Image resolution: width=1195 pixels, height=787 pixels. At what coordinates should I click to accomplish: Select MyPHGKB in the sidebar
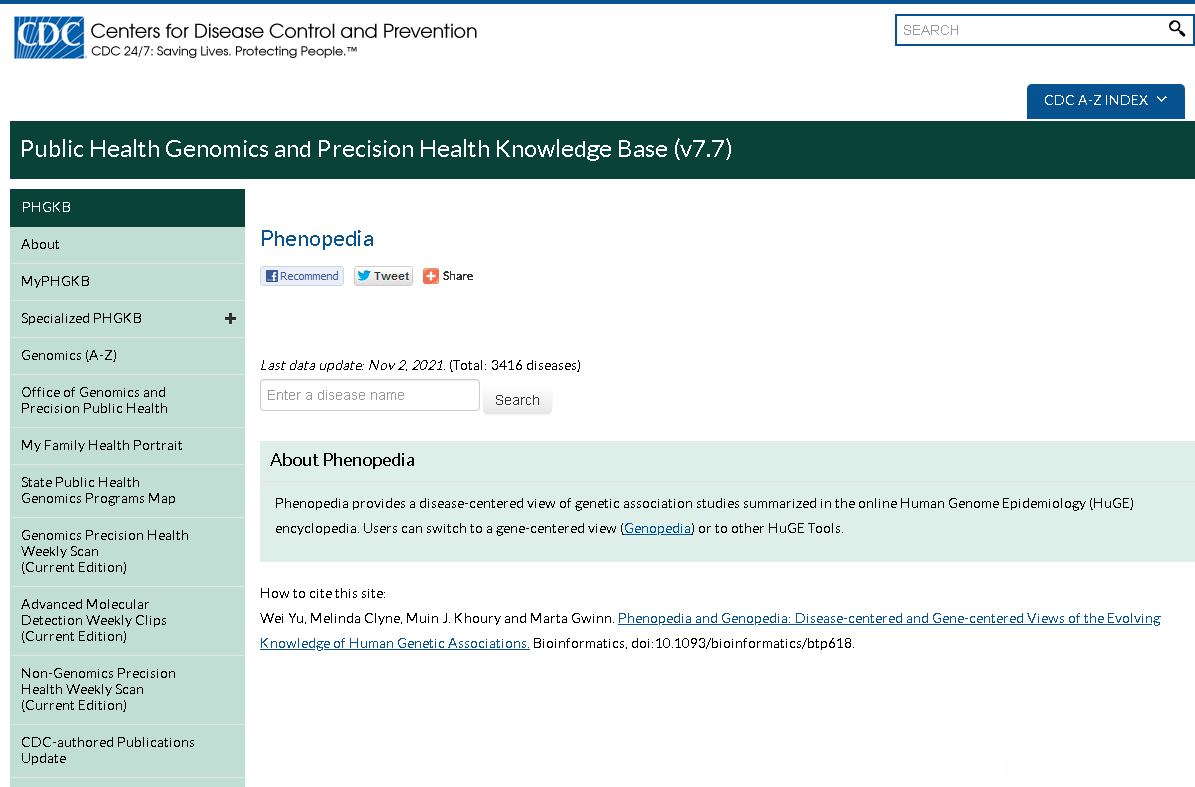pyautogui.click(x=56, y=281)
